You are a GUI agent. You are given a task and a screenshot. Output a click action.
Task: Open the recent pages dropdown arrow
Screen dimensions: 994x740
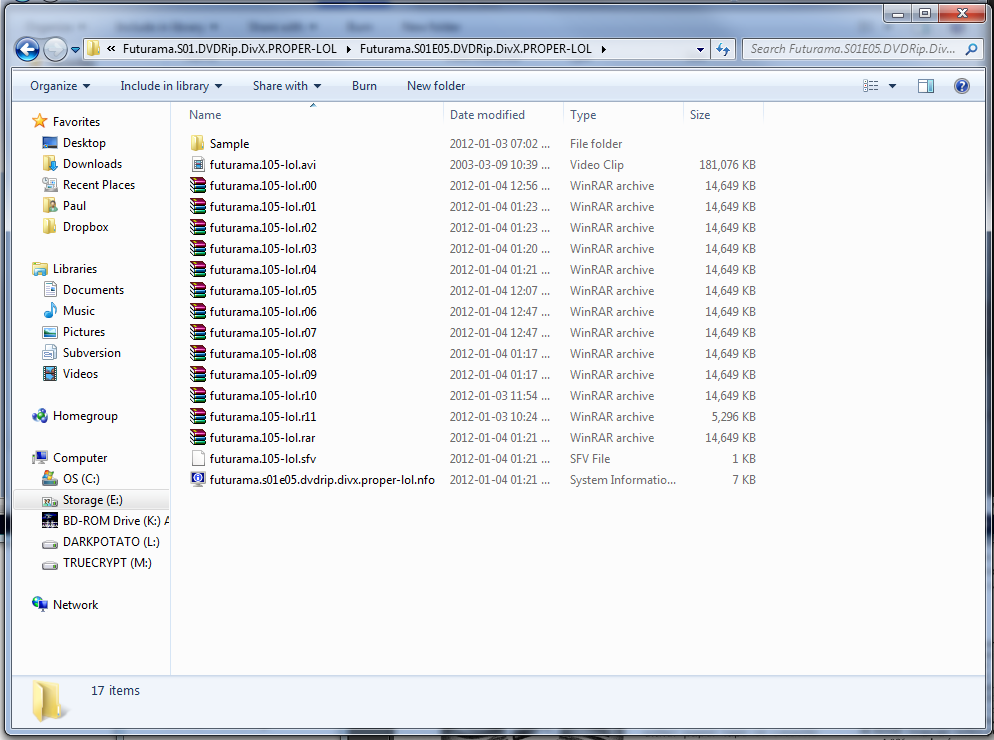tap(75, 49)
